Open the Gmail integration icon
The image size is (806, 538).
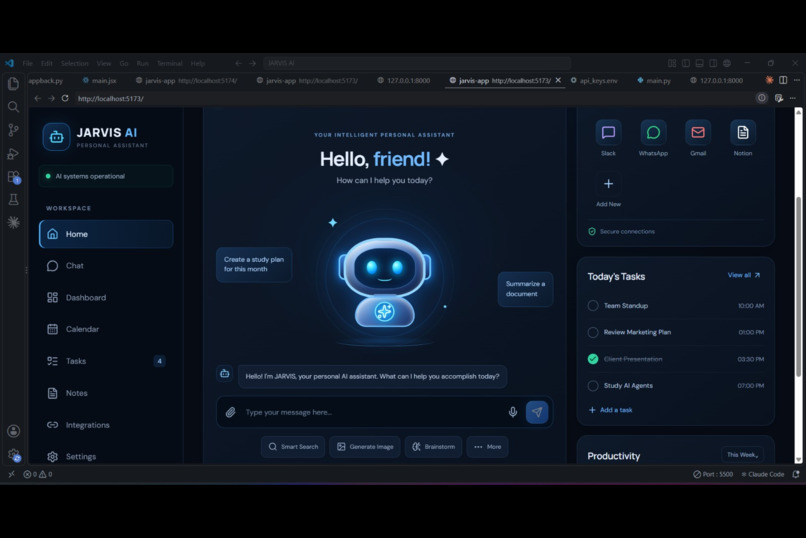coord(698,133)
